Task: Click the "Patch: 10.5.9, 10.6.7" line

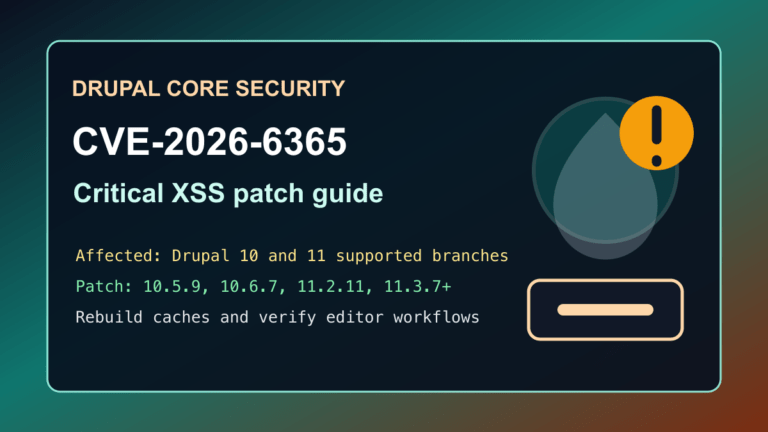Action: coord(263,287)
